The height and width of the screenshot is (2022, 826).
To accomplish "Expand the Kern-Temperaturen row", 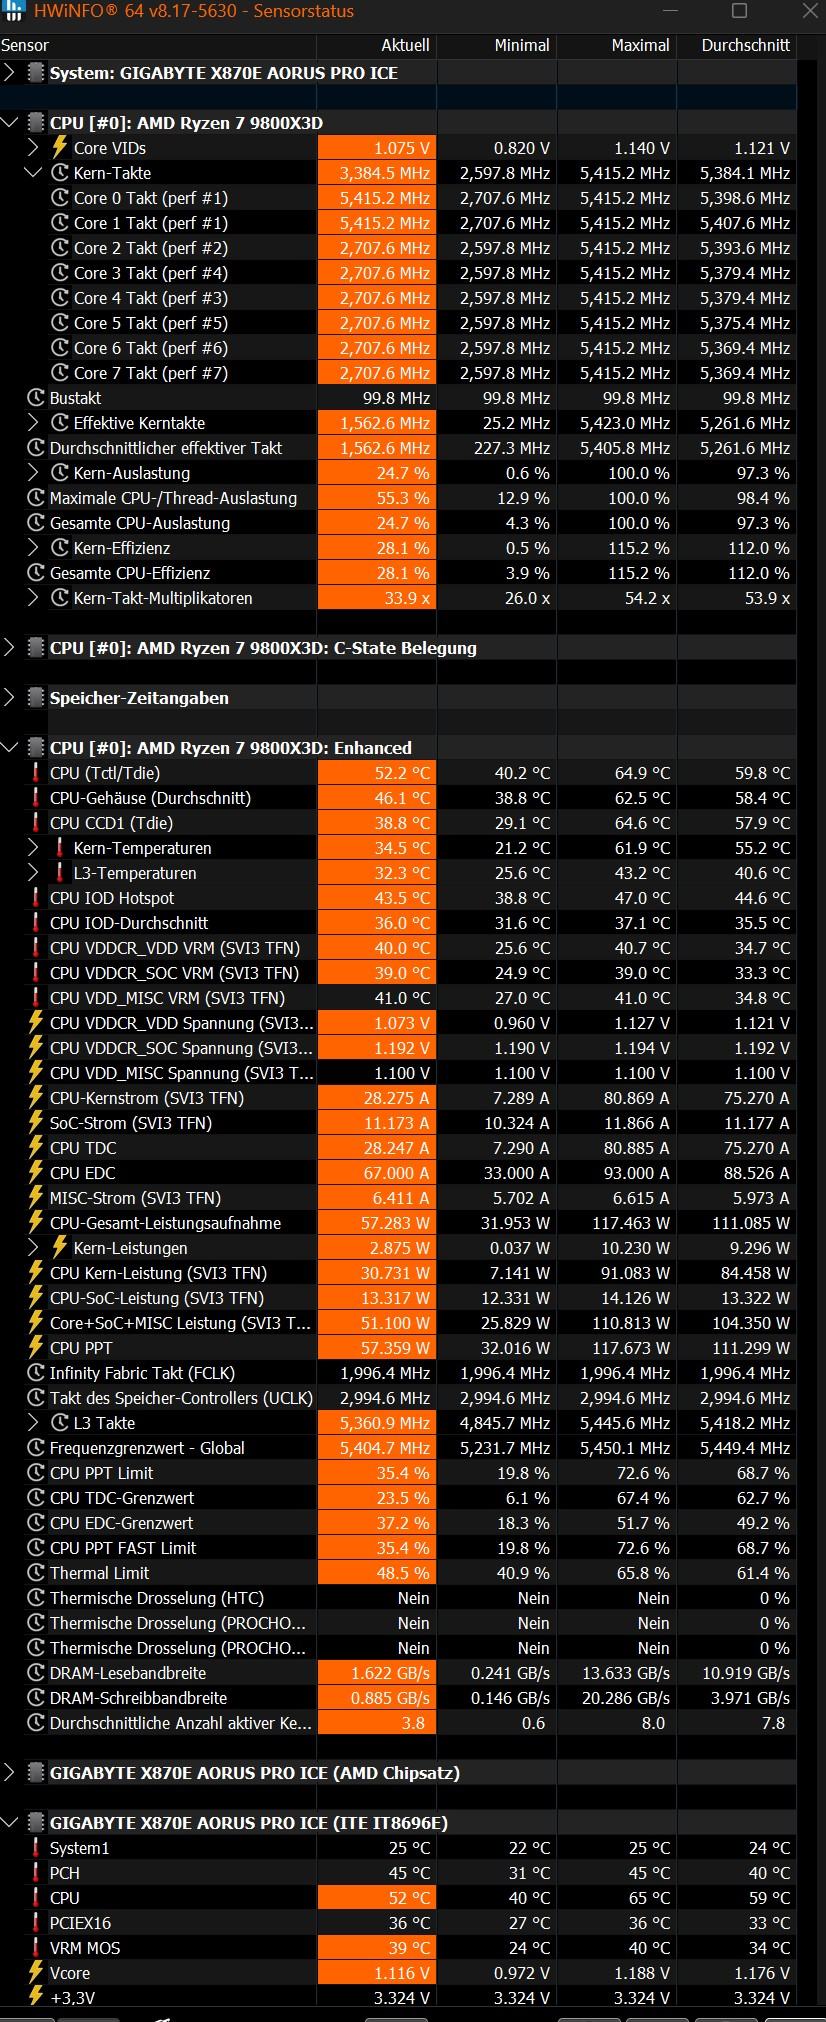I will 33,847.
